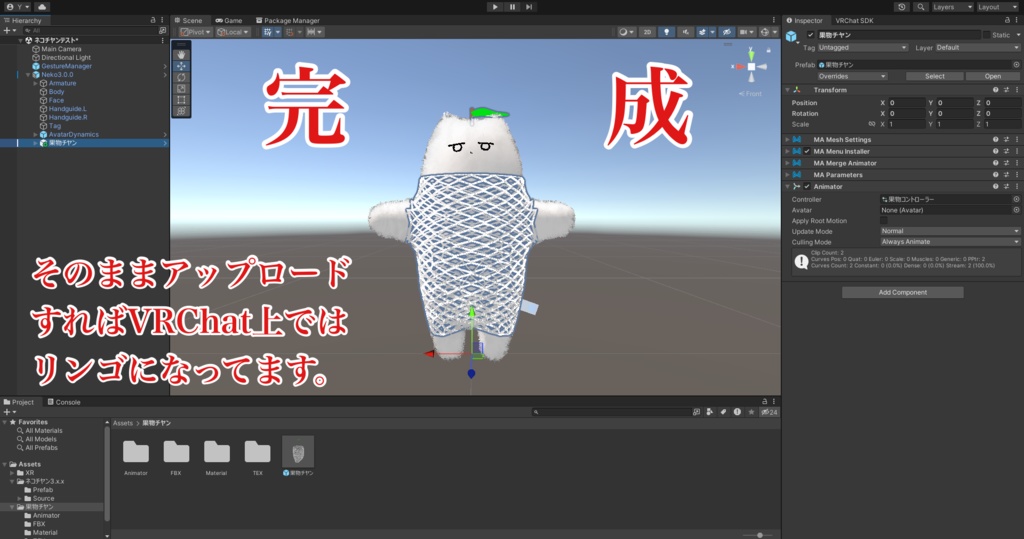Open the Update Mode Normal dropdown

click(950, 231)
